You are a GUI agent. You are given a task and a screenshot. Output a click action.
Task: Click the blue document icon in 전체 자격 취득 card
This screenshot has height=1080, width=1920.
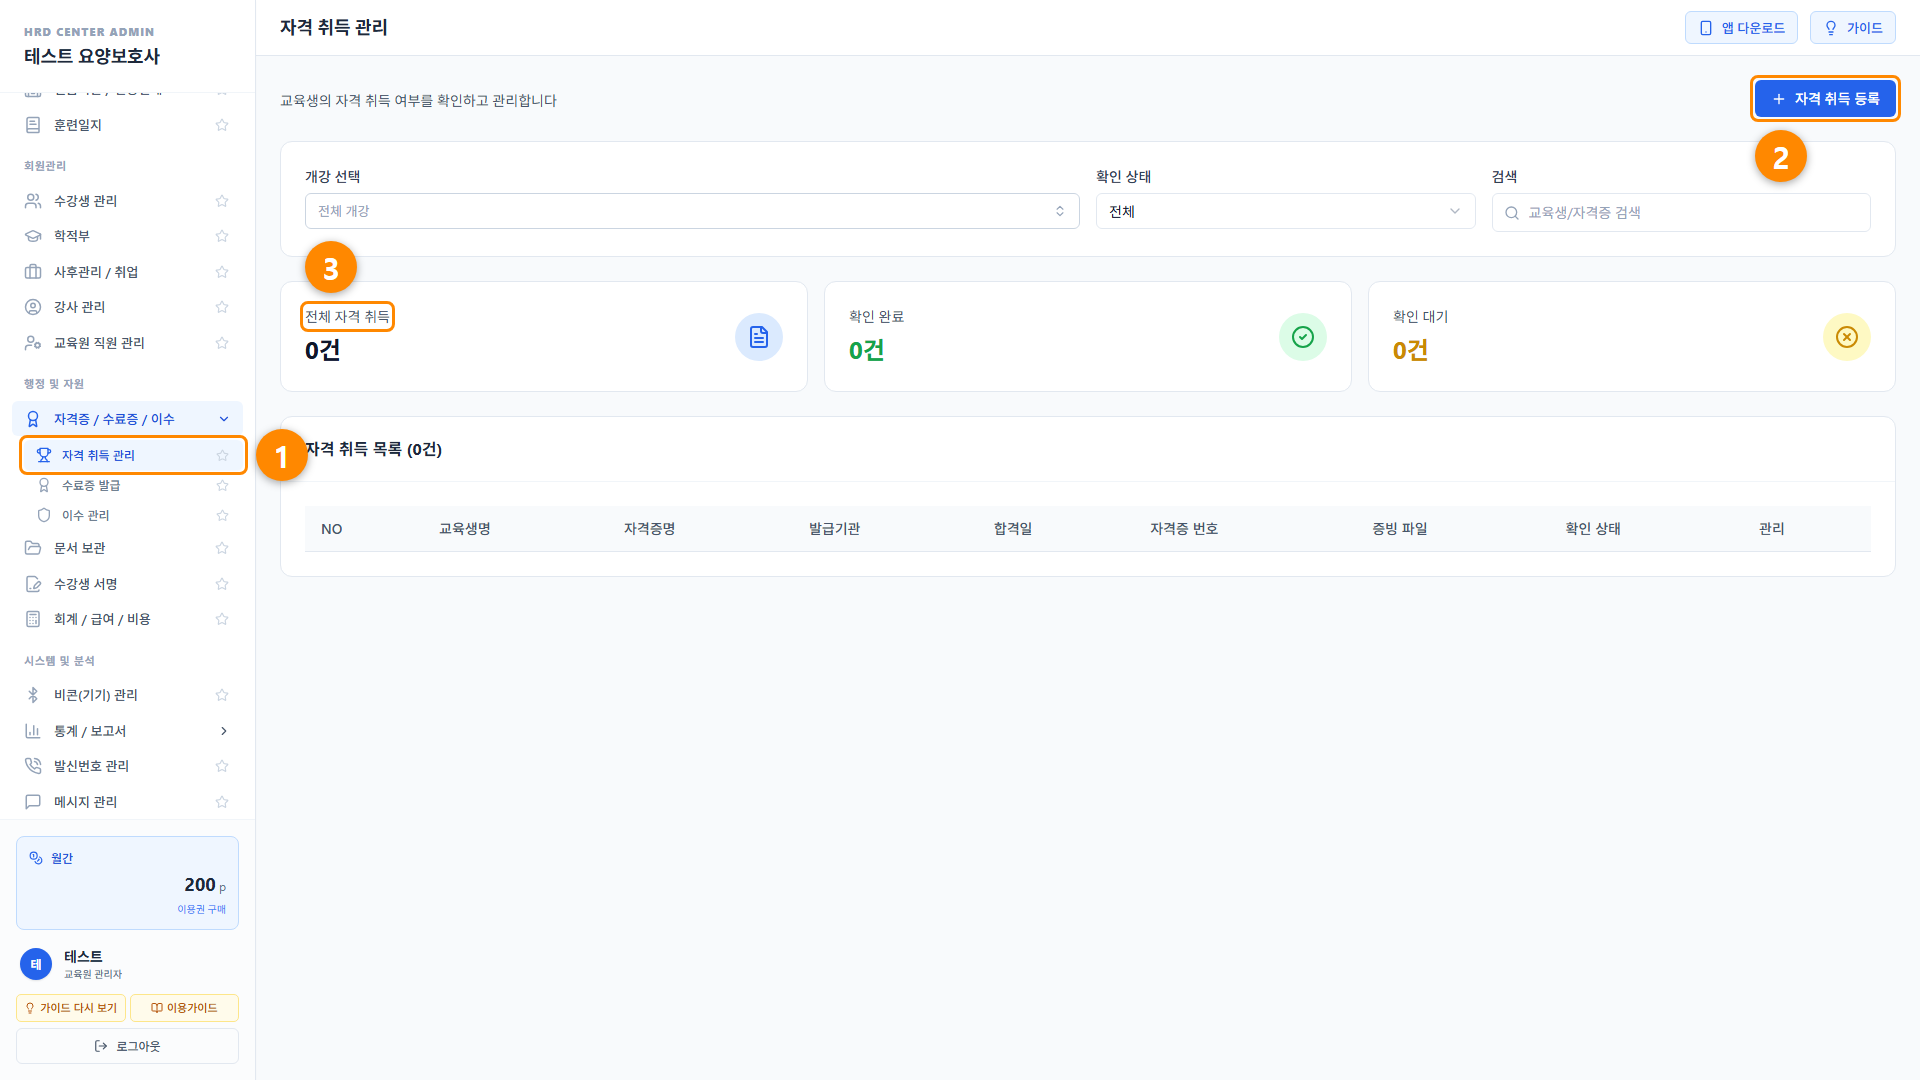[x=759, y=337]
